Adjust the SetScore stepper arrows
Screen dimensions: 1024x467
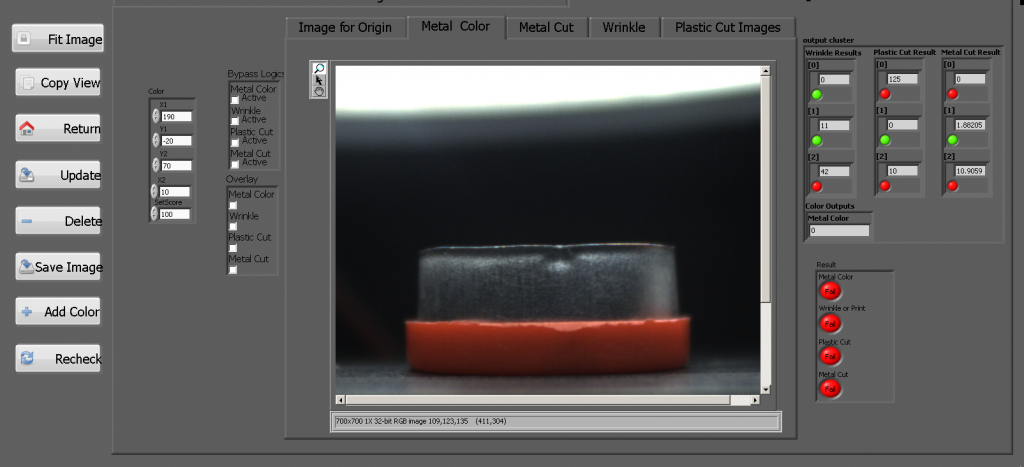point(156,214)
